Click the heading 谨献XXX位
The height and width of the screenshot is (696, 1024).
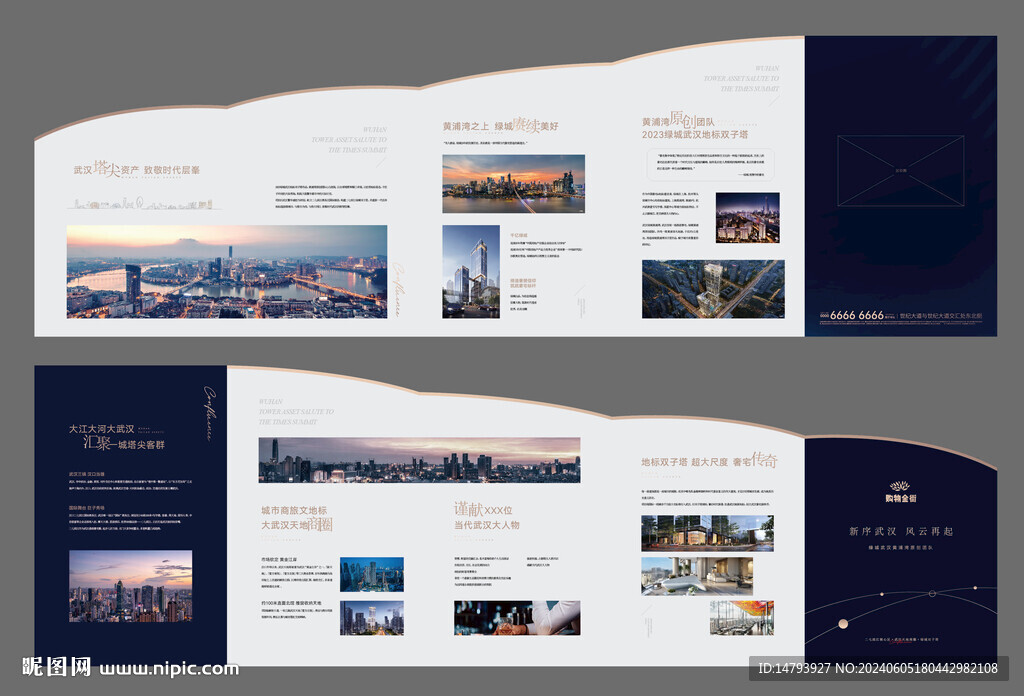(x=483, y=509)
